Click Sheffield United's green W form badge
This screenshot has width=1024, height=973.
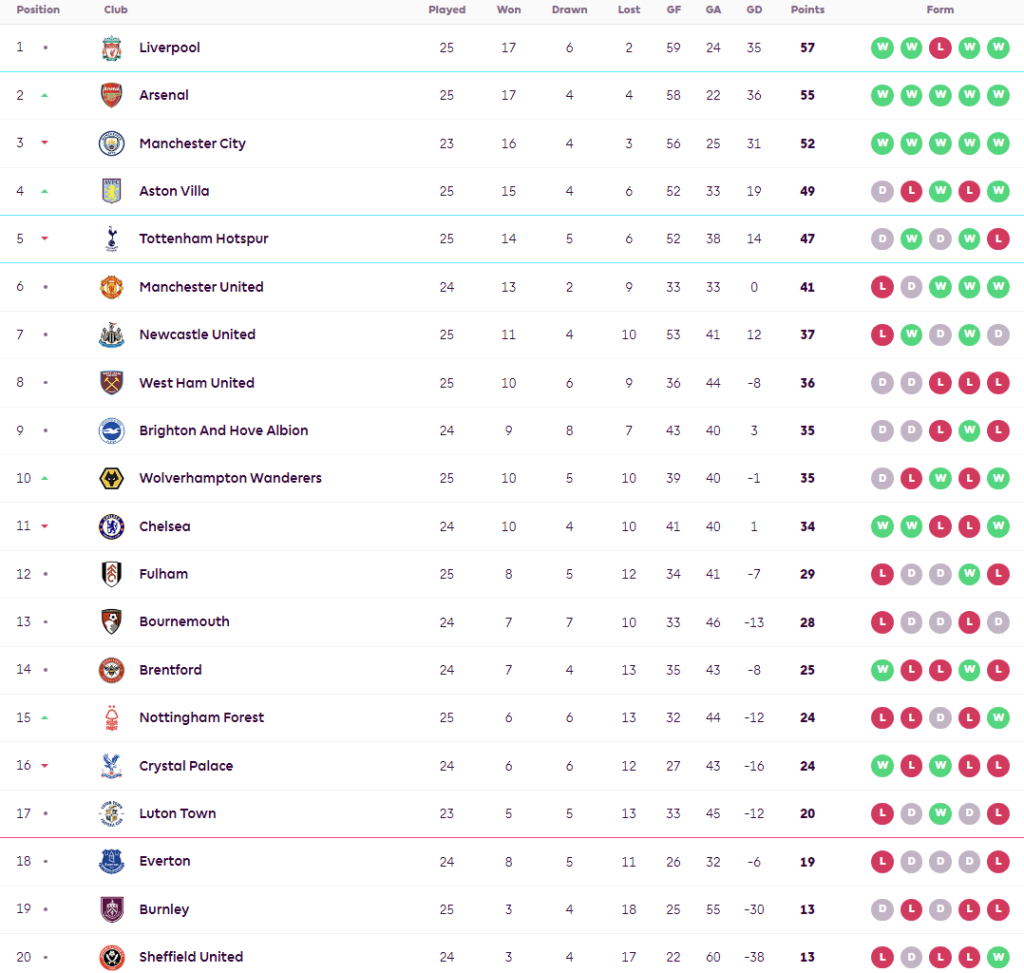(x=998, y=957)
